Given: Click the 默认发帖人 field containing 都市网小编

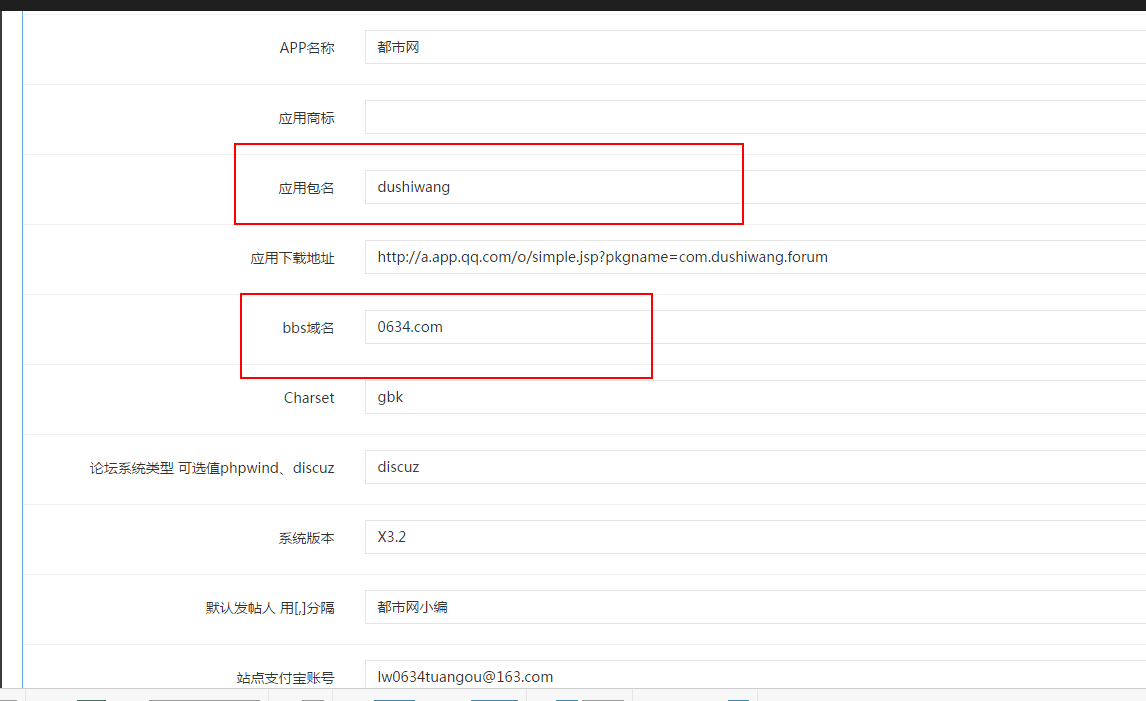Looking at the screenshot, I should 755,607.
